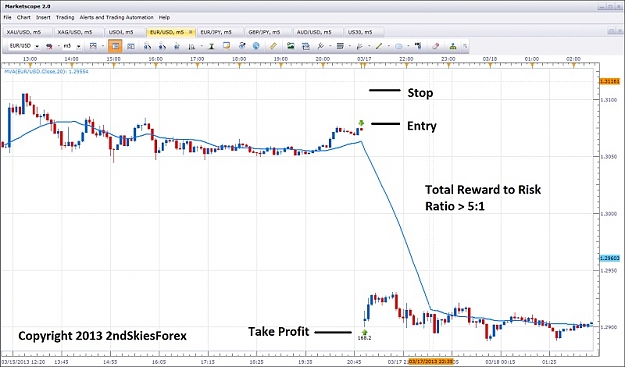625x367 pixels.
Task: Expand the indicator icon dropdown arrow
Action: 202,46
